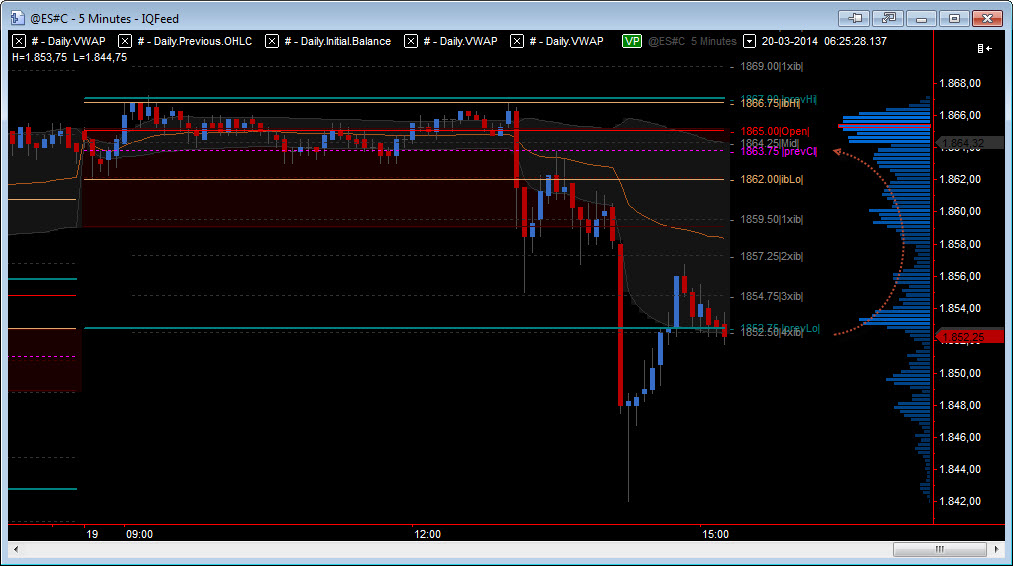Click the 1869.00|1xib| level label
1013x566 pixels.
[771, 67]
